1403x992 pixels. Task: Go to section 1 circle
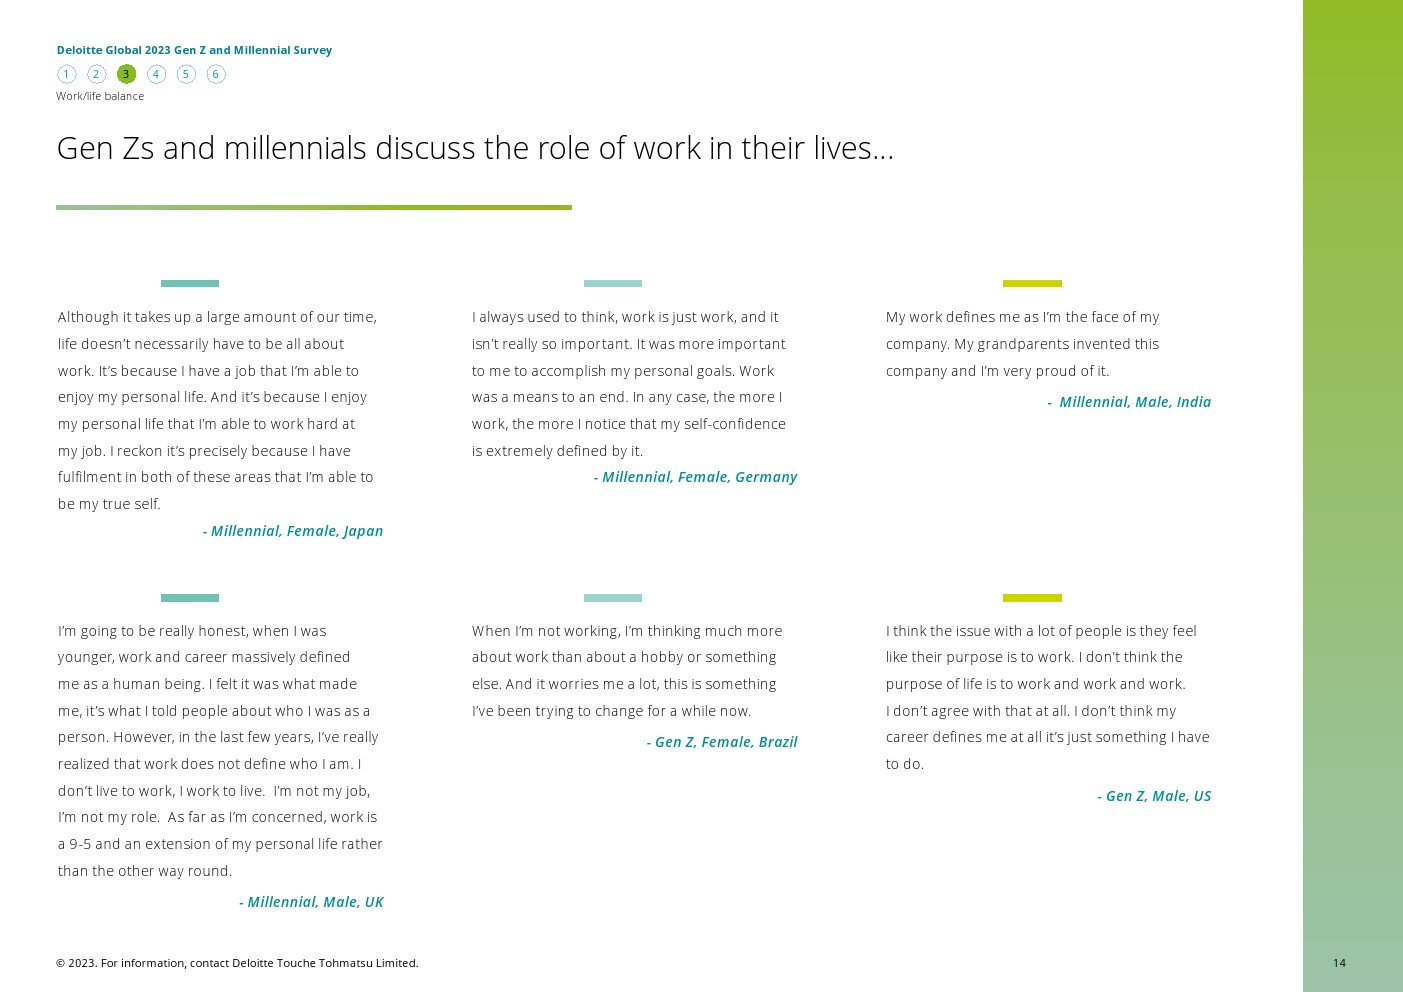coord(66,74)
